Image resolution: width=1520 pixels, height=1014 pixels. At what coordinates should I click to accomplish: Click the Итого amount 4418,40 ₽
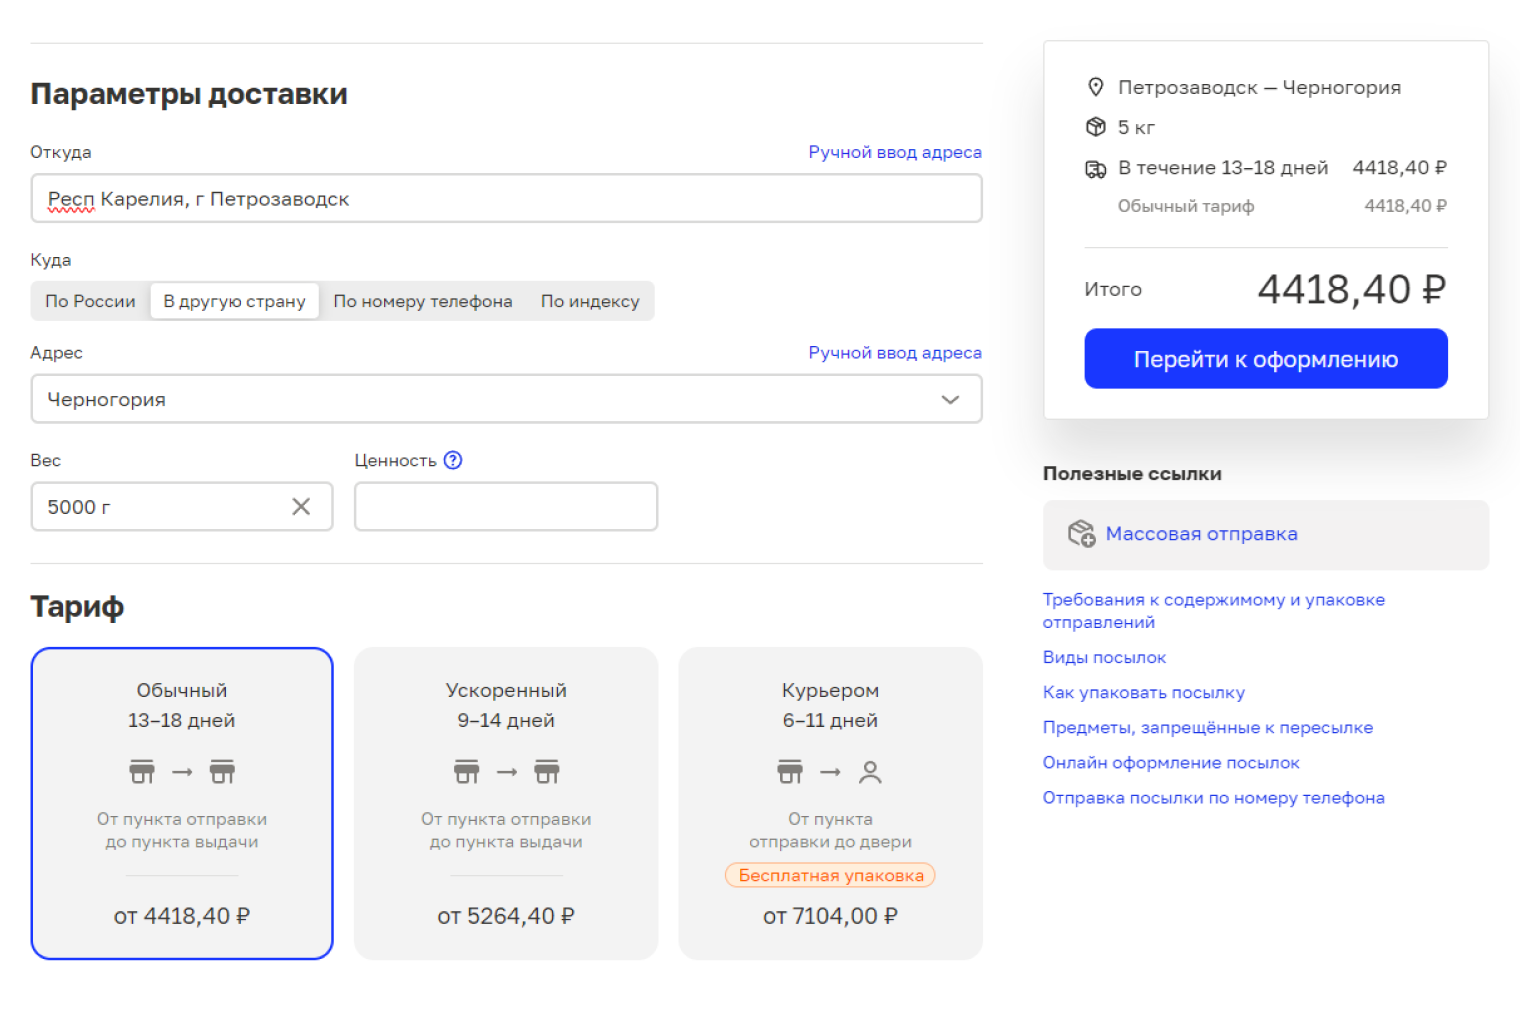coord(1352,289)
